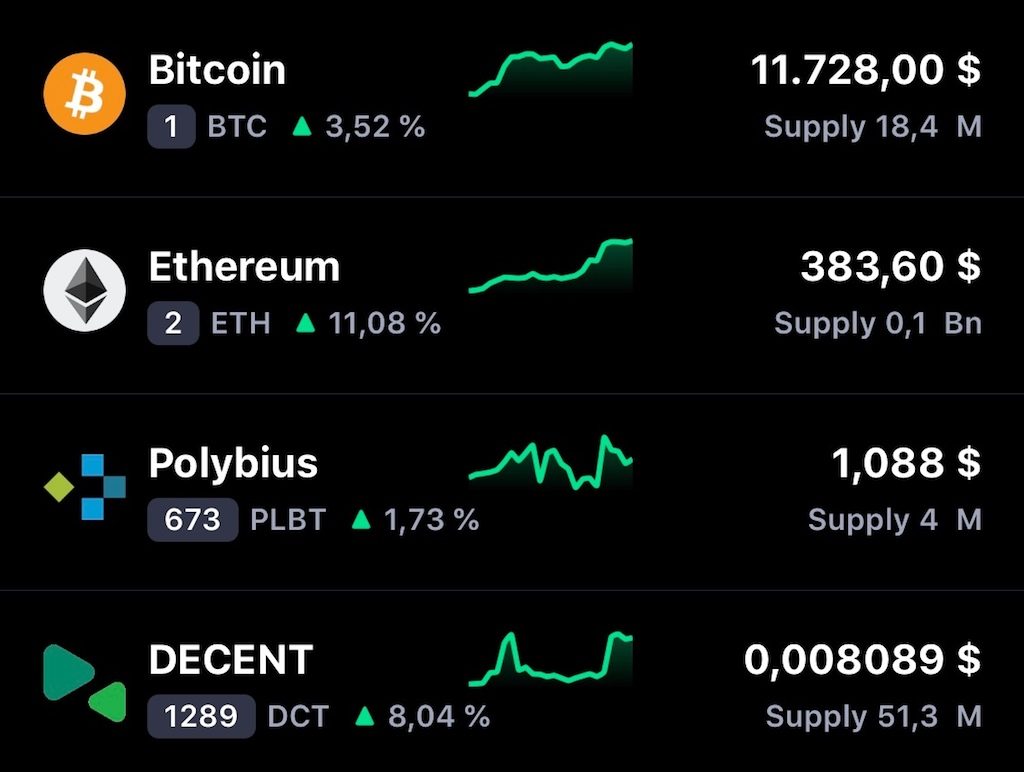Image resolution: width=1024 pixels, height=772 pixels.
Task: Click the green up-triangle beside 3,52 %
Action: (302, 126)
